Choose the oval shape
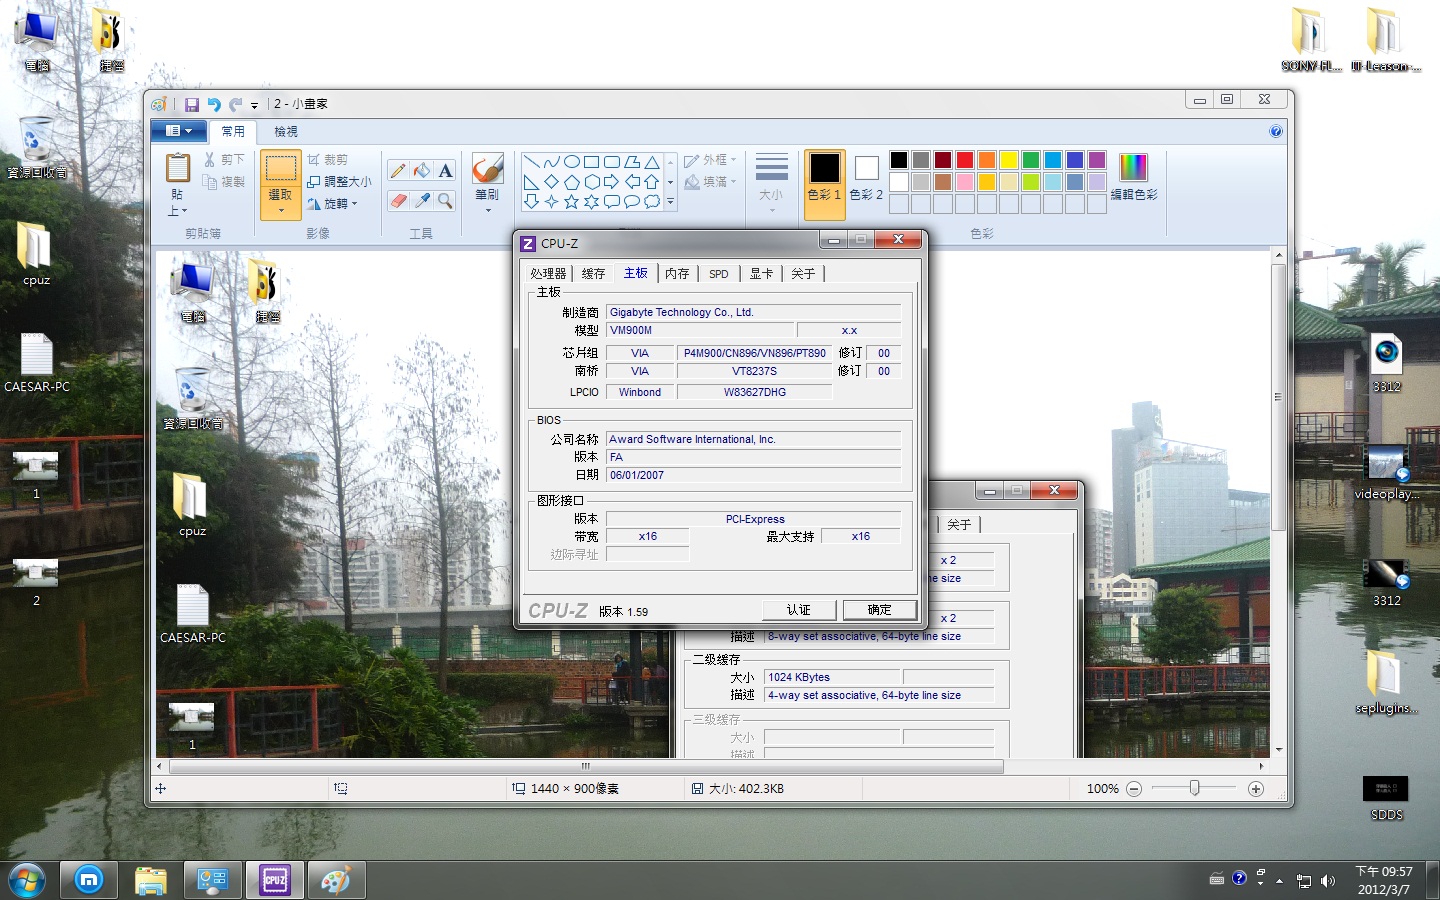 [x=571, y=162]
